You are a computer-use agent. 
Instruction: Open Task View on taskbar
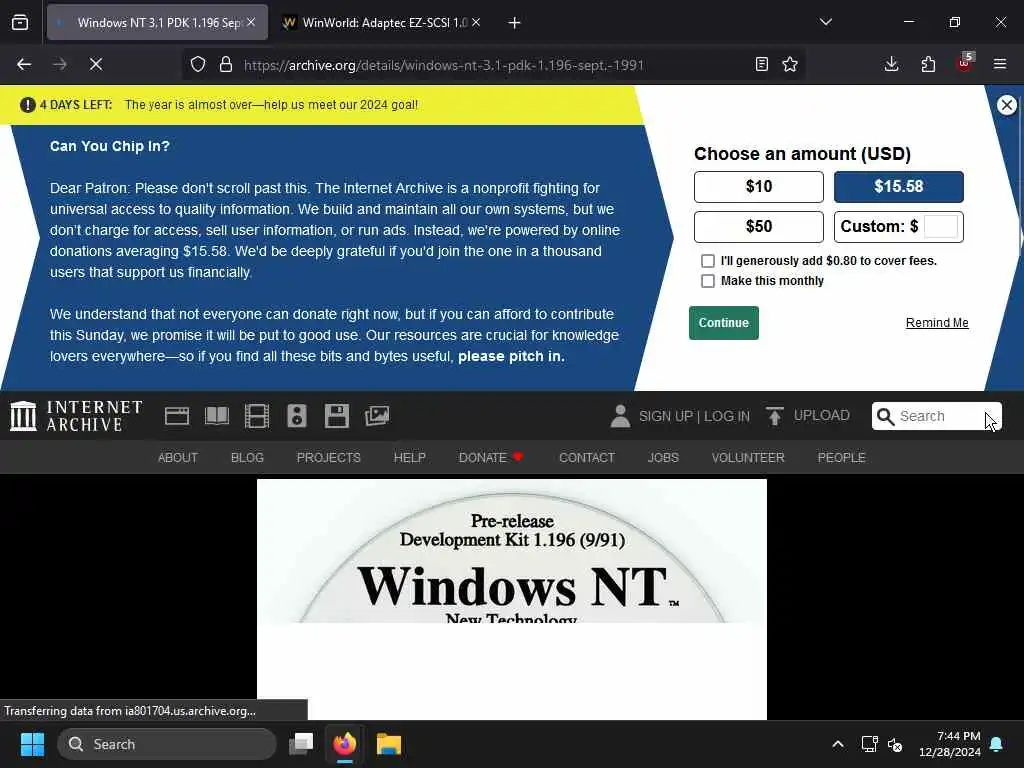tap(301, 744)
